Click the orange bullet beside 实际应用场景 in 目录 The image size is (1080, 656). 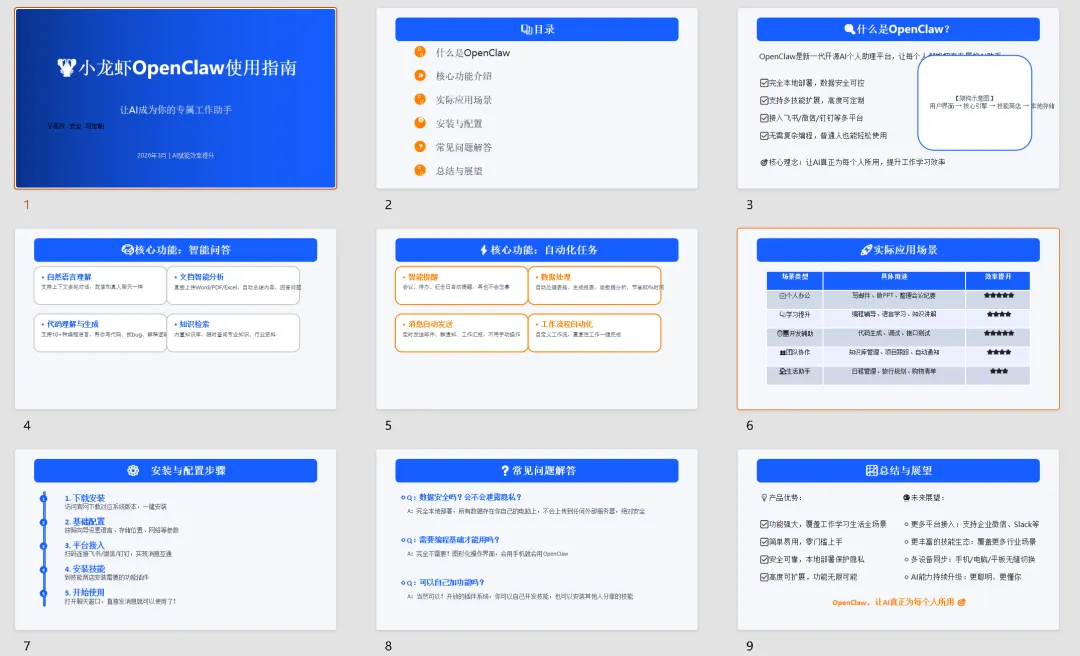tap(419, 99)
